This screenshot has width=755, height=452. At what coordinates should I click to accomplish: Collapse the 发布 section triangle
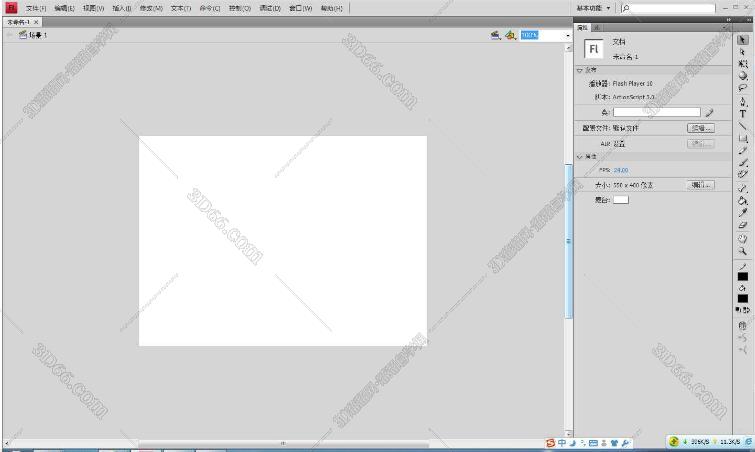click(580, 70)
